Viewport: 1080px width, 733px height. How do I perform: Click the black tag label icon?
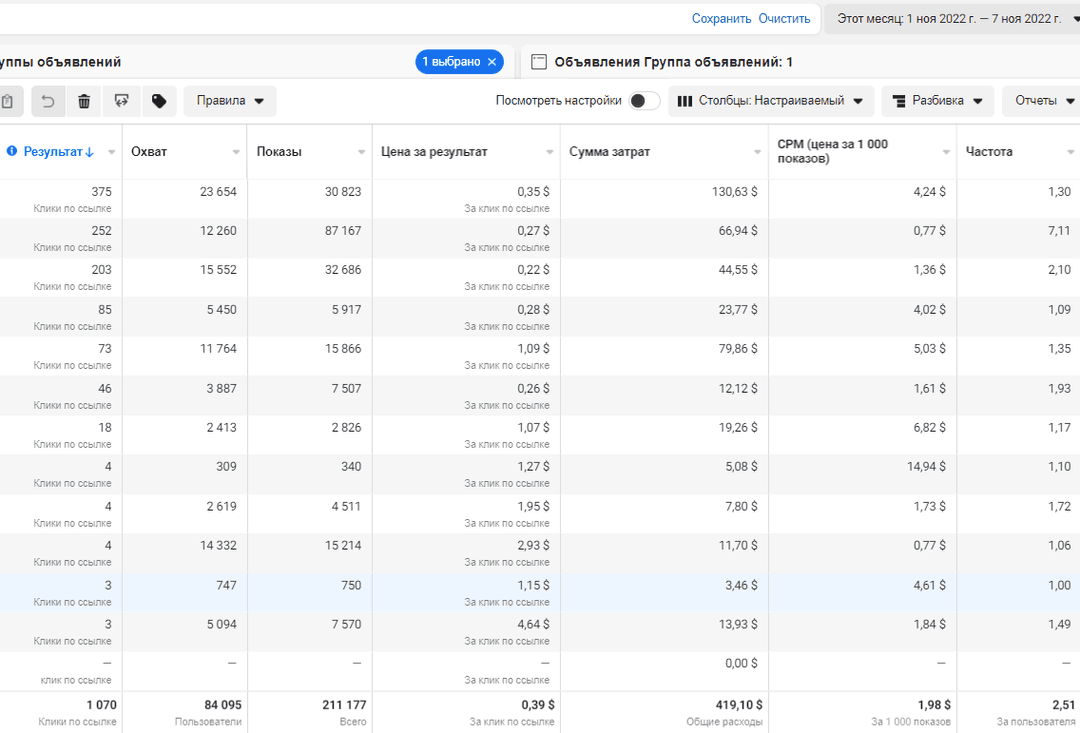coord(158,101)
